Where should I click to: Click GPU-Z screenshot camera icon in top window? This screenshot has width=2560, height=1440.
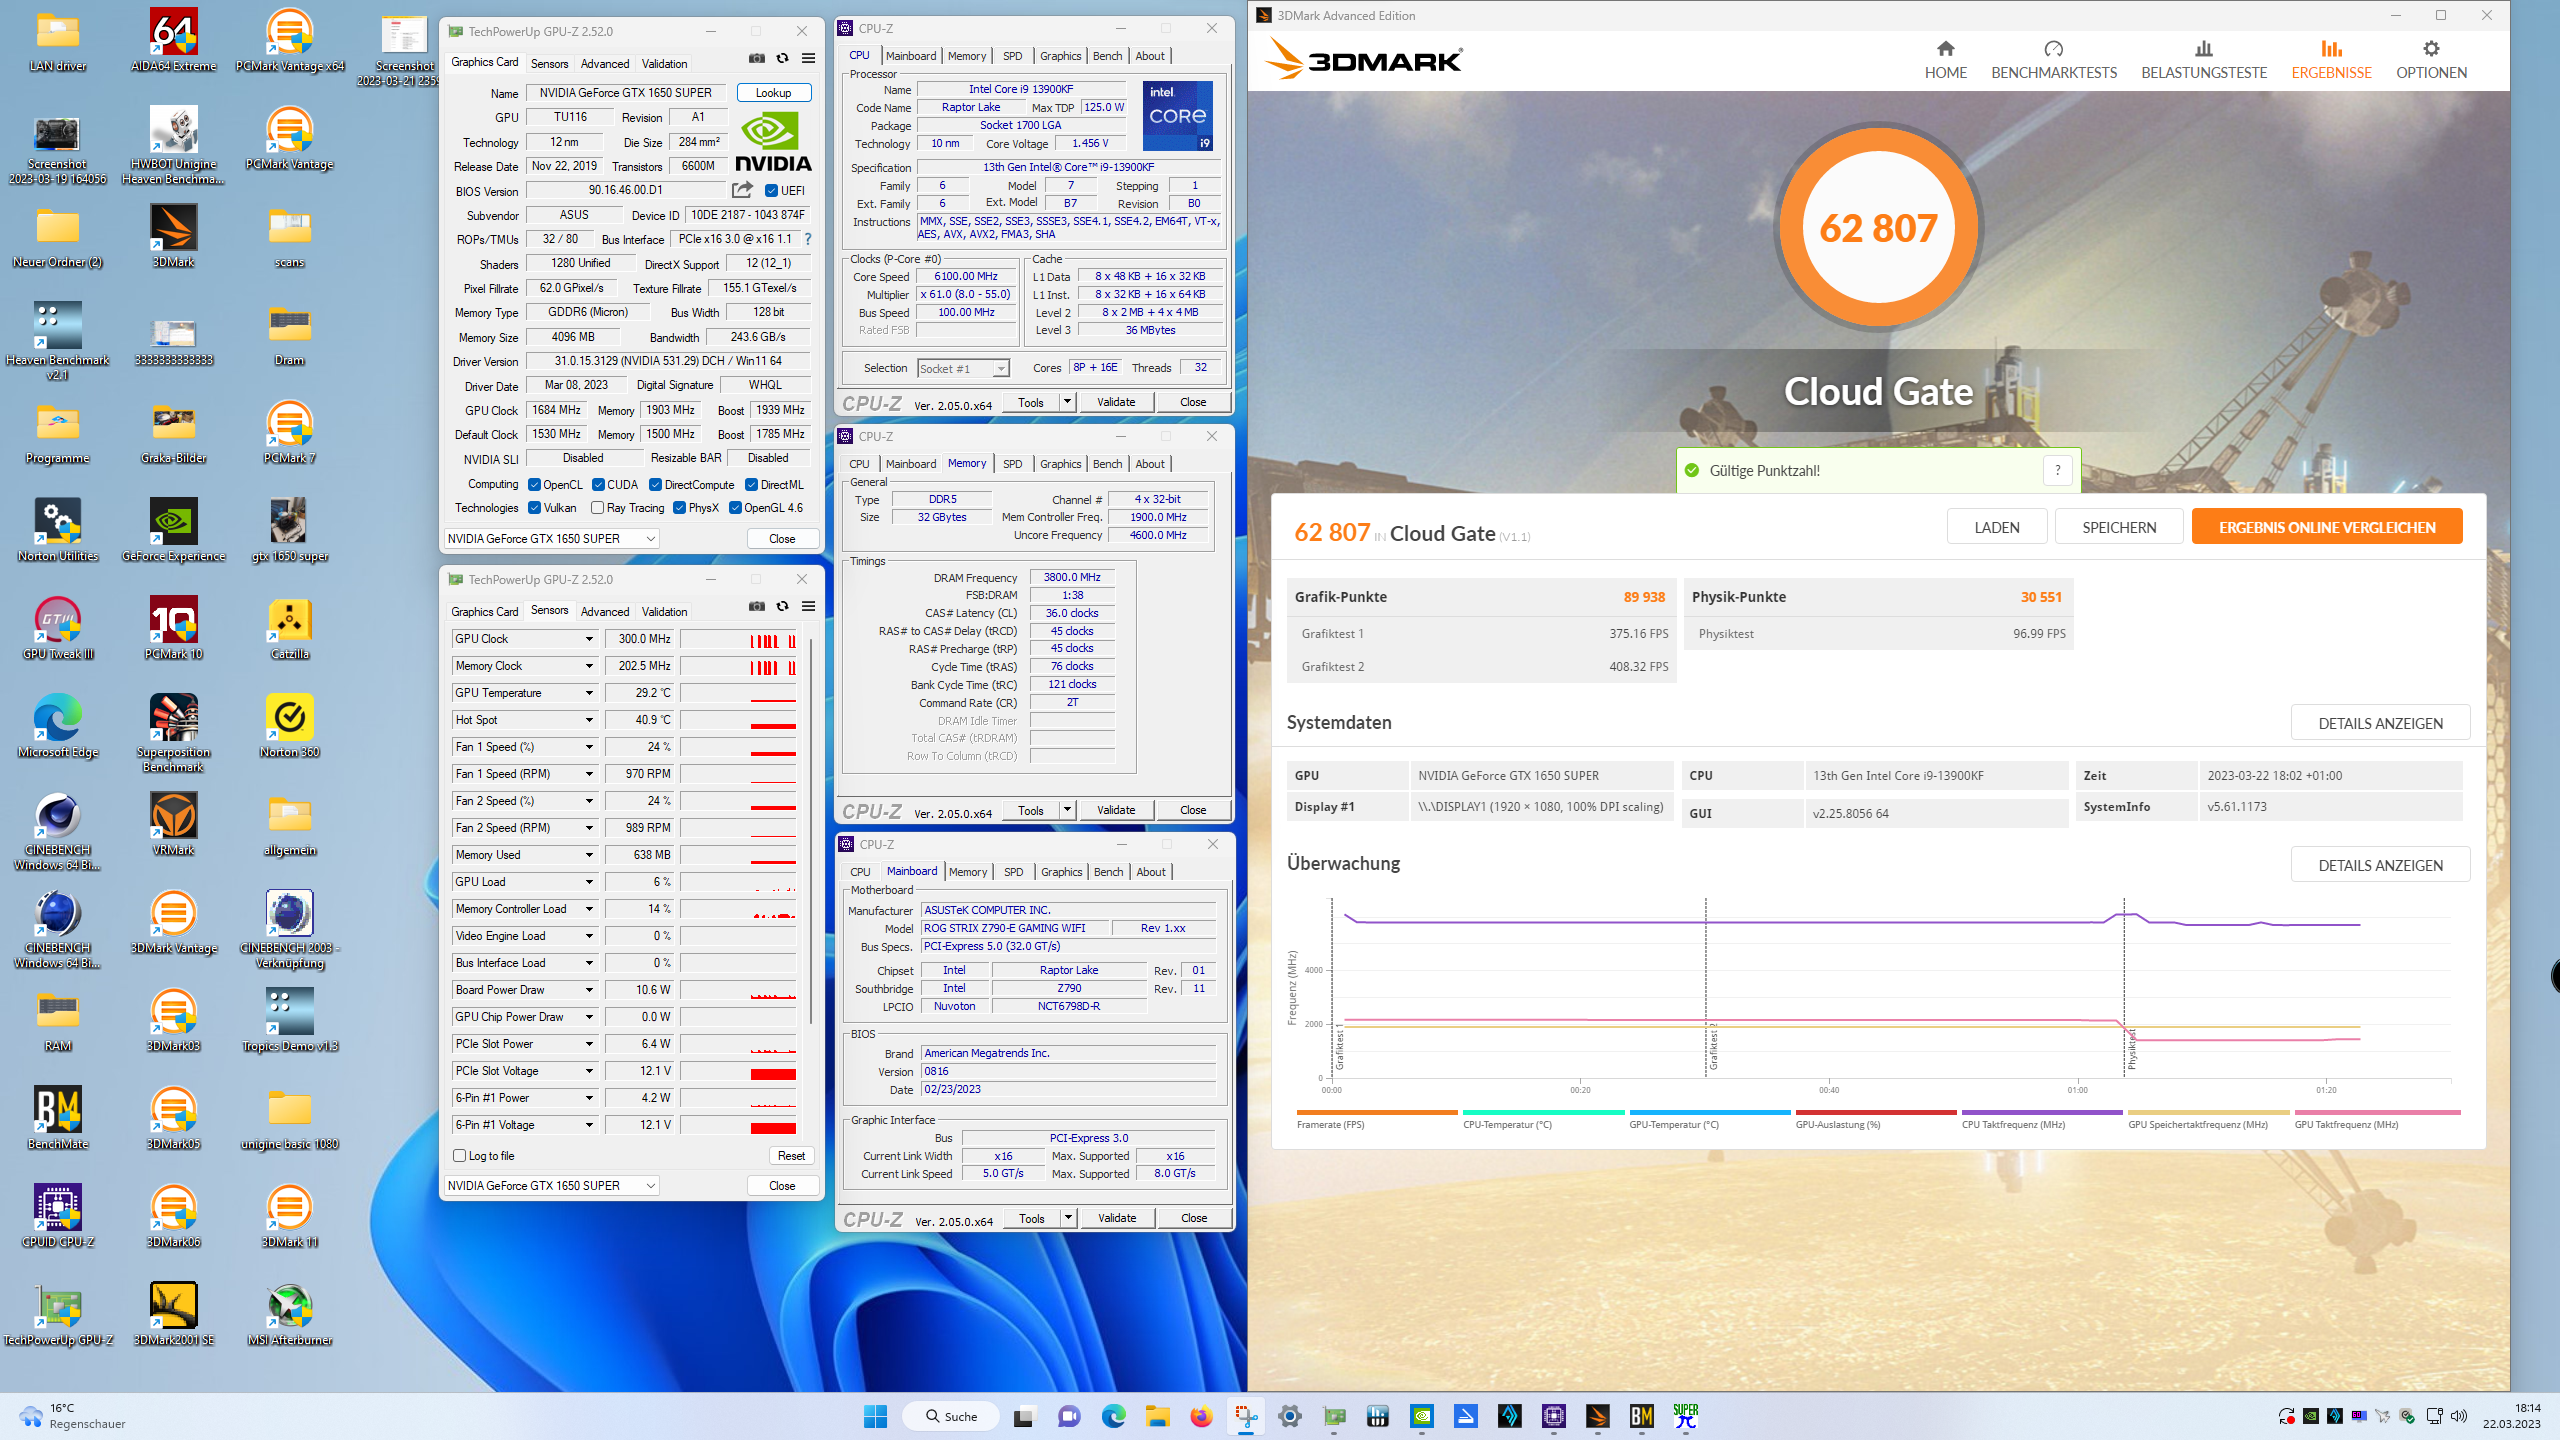757,59
